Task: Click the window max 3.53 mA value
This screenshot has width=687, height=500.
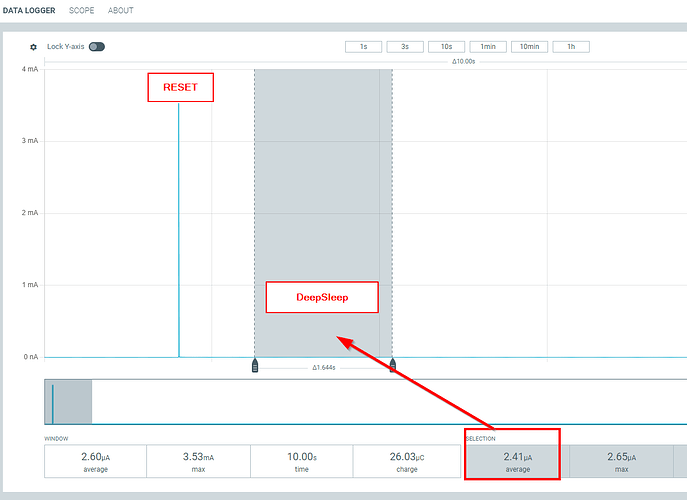Action: point(198,461)
